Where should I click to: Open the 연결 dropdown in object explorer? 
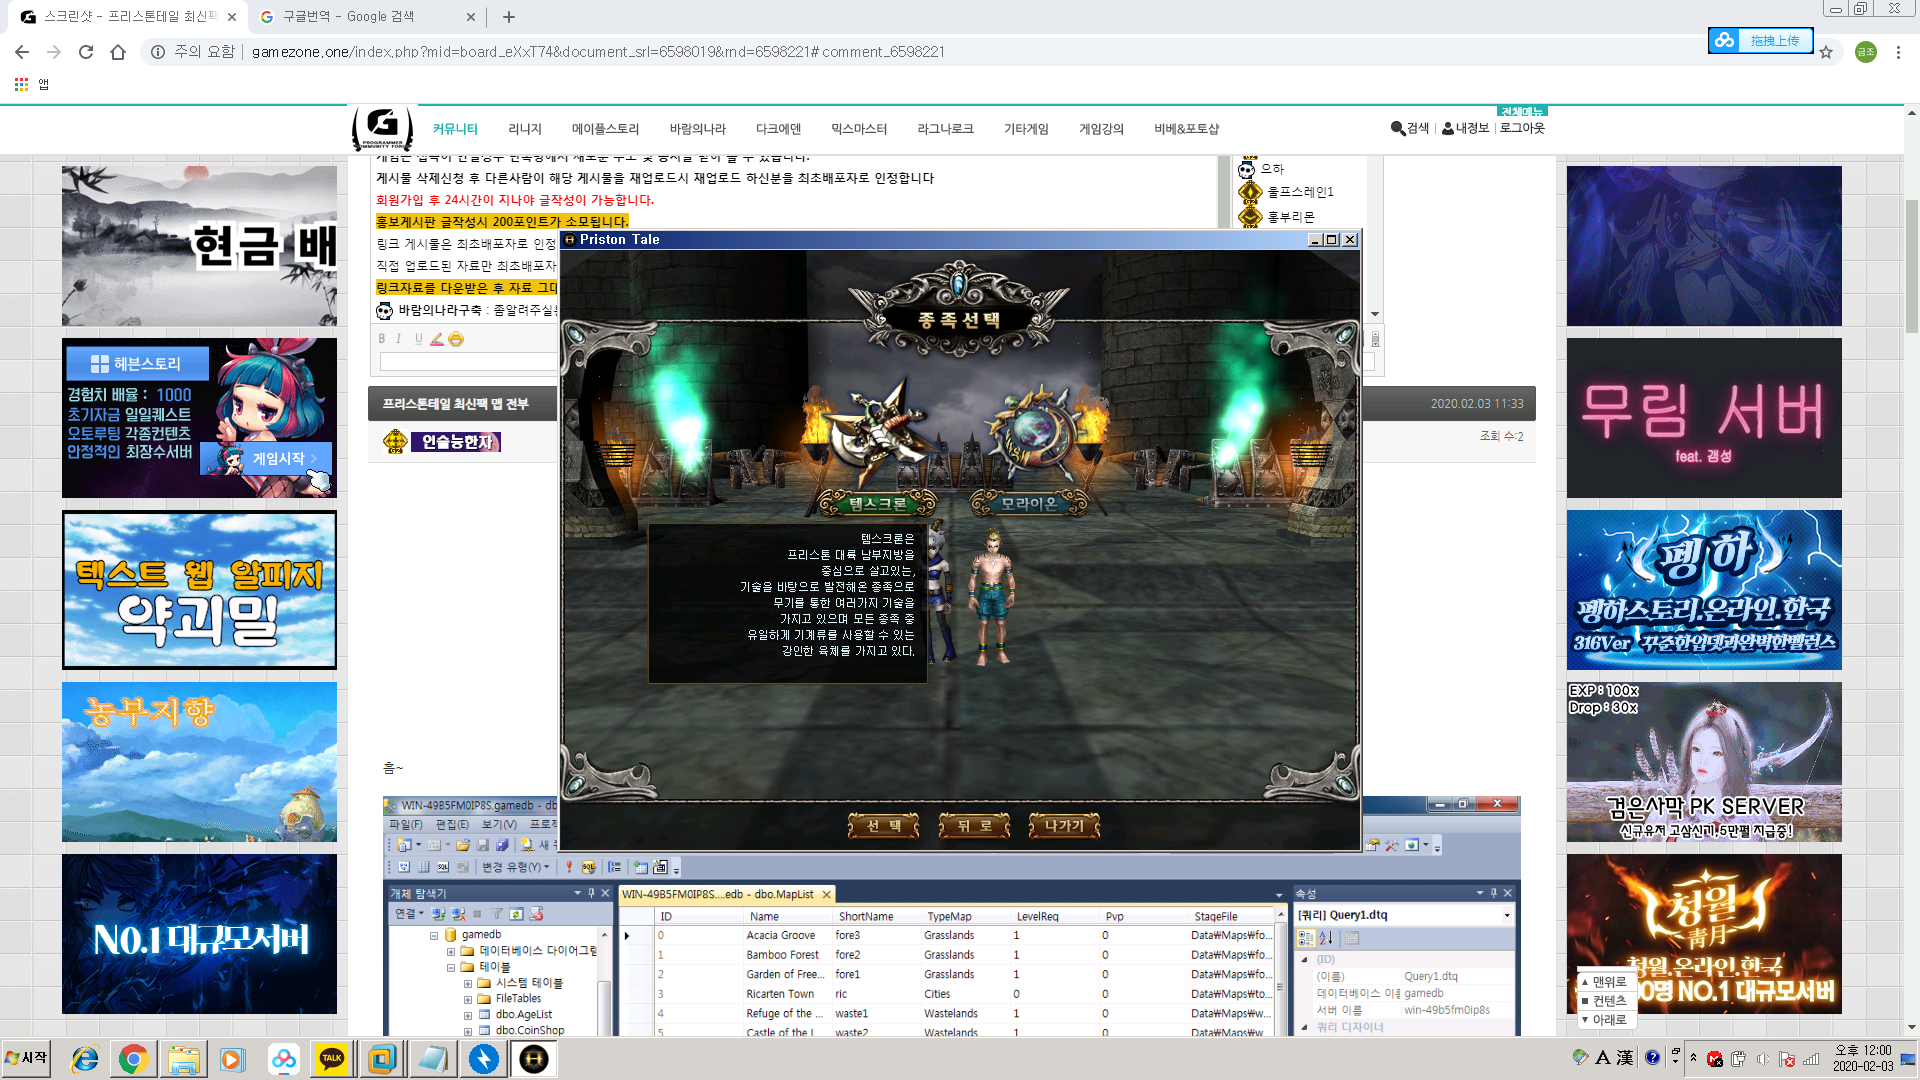pyautogui.click(x=409, y=914)
